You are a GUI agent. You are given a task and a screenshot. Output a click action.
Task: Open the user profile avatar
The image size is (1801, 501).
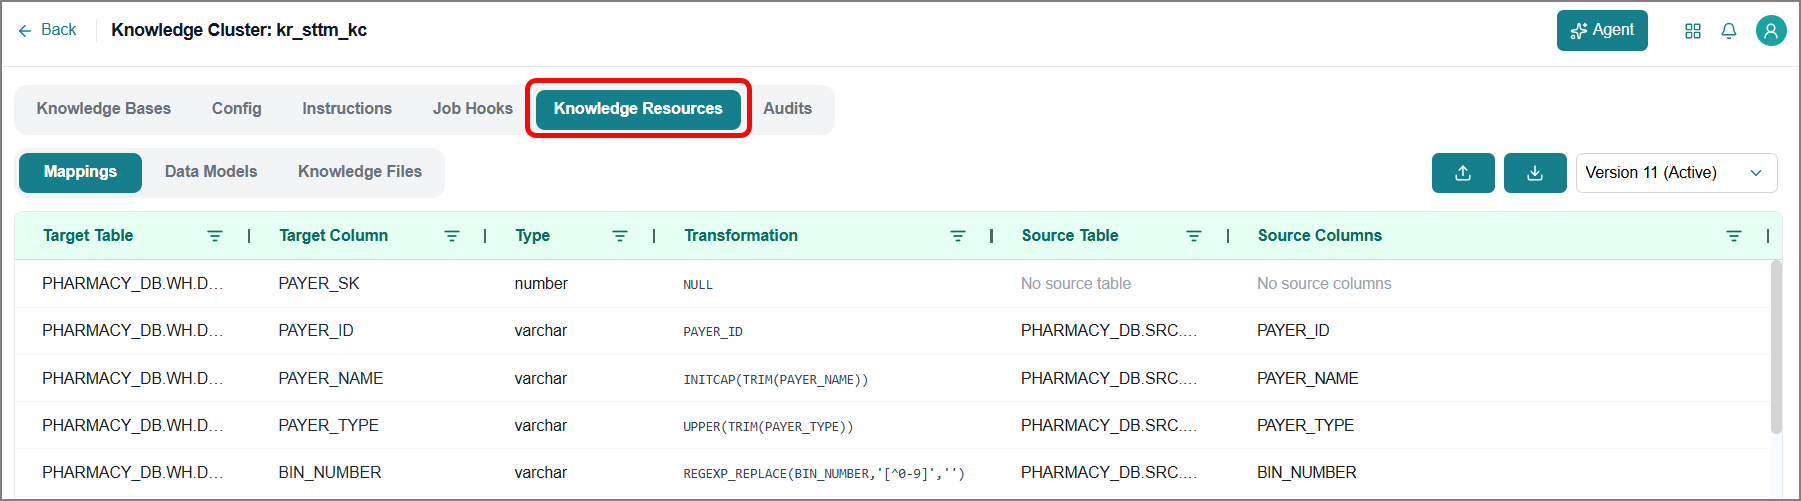point(1771,31)
